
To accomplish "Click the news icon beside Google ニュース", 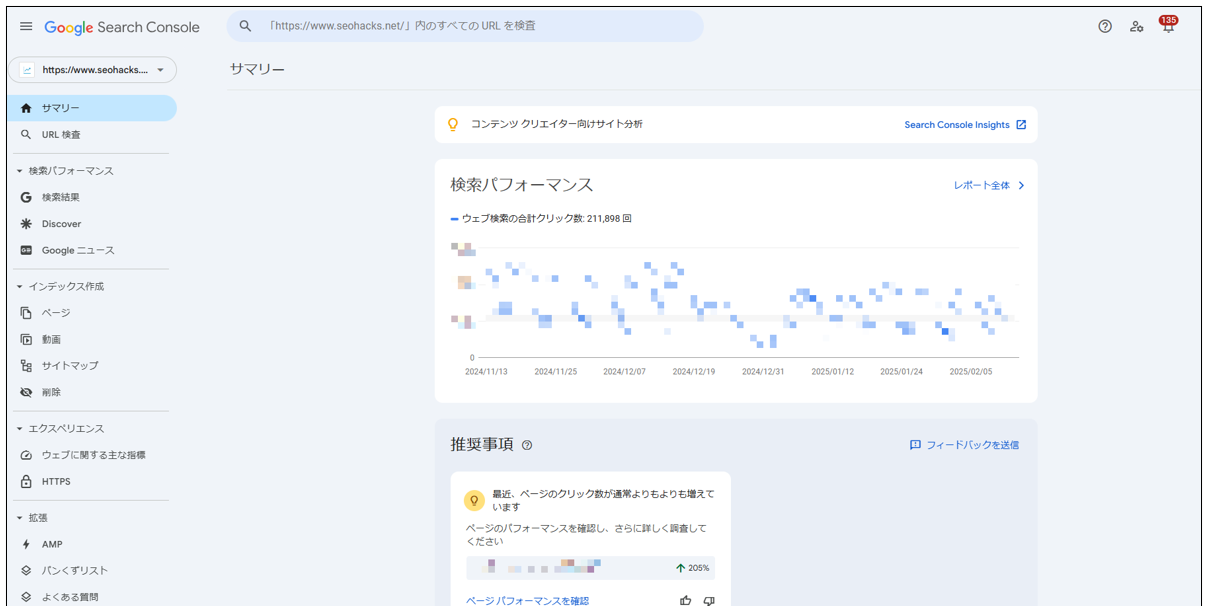I will tap(27, 250).
